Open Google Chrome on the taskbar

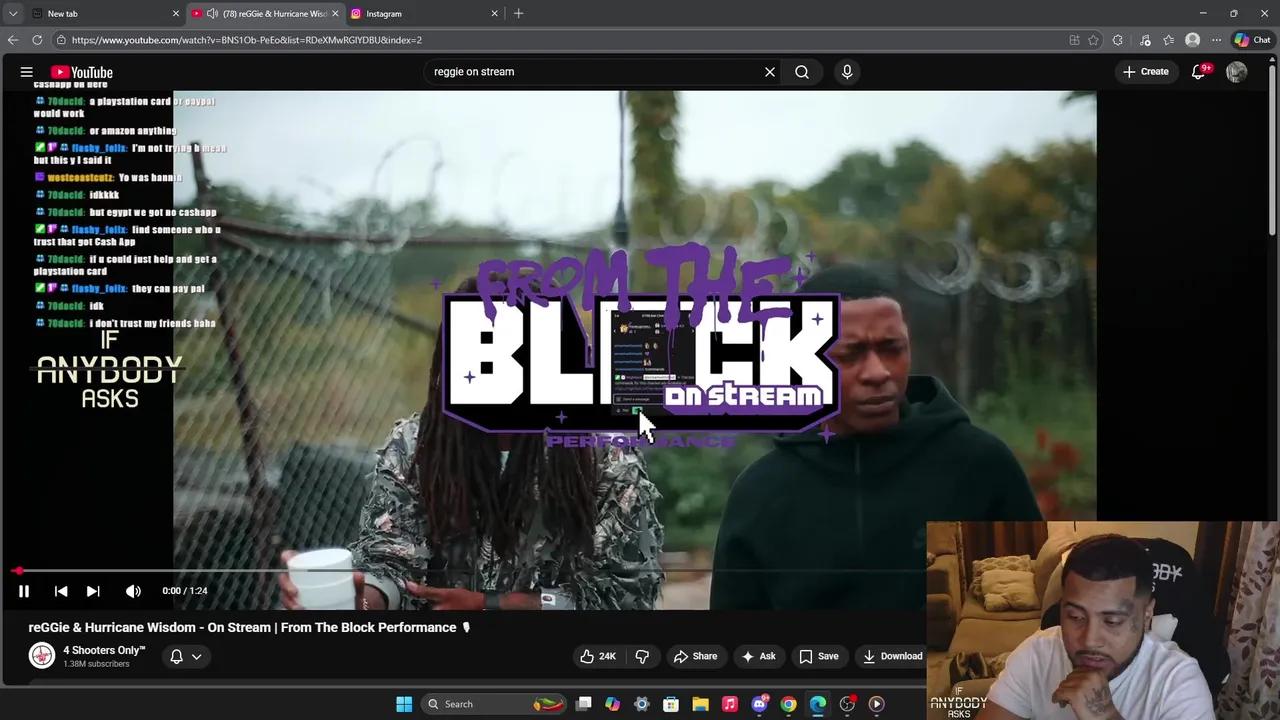click(788, 704)
